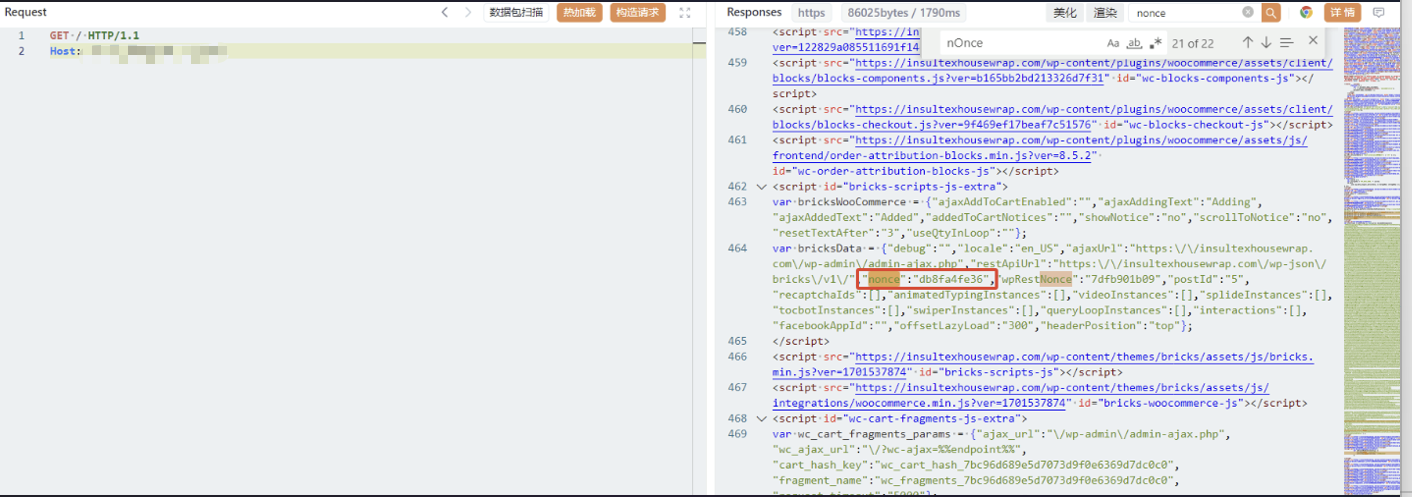The height and width of the screenshot is (497, 1412).
Task: Click the 美化 beautify button
Action: pyautogui.click(x=1065, y=13)
